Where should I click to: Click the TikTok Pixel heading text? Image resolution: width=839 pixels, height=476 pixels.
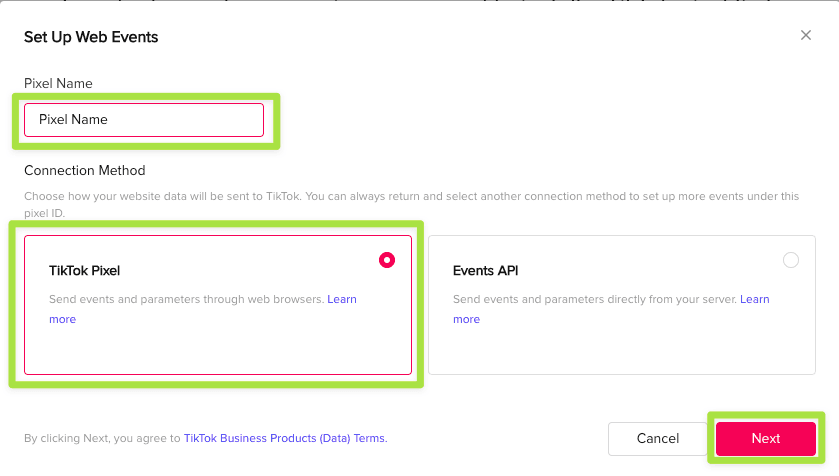click(84, 270)
